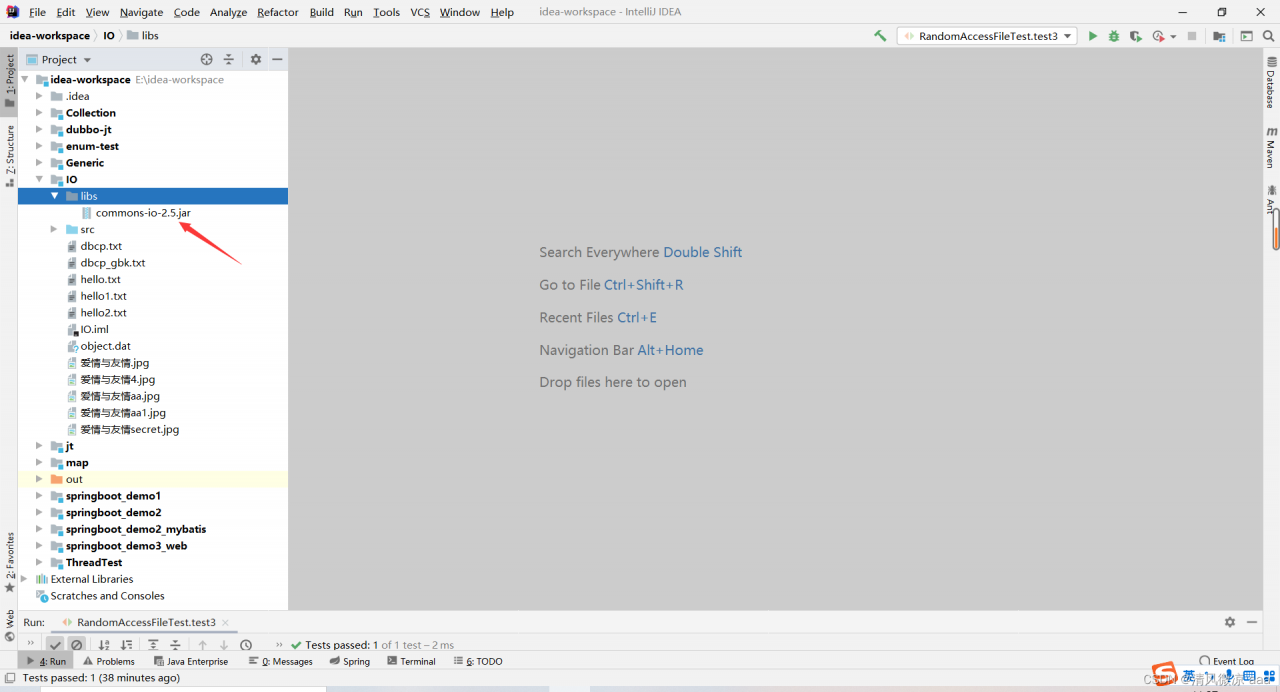Start debug with the bug icon
The image size is (1280, 692).
pos(1114,36)
